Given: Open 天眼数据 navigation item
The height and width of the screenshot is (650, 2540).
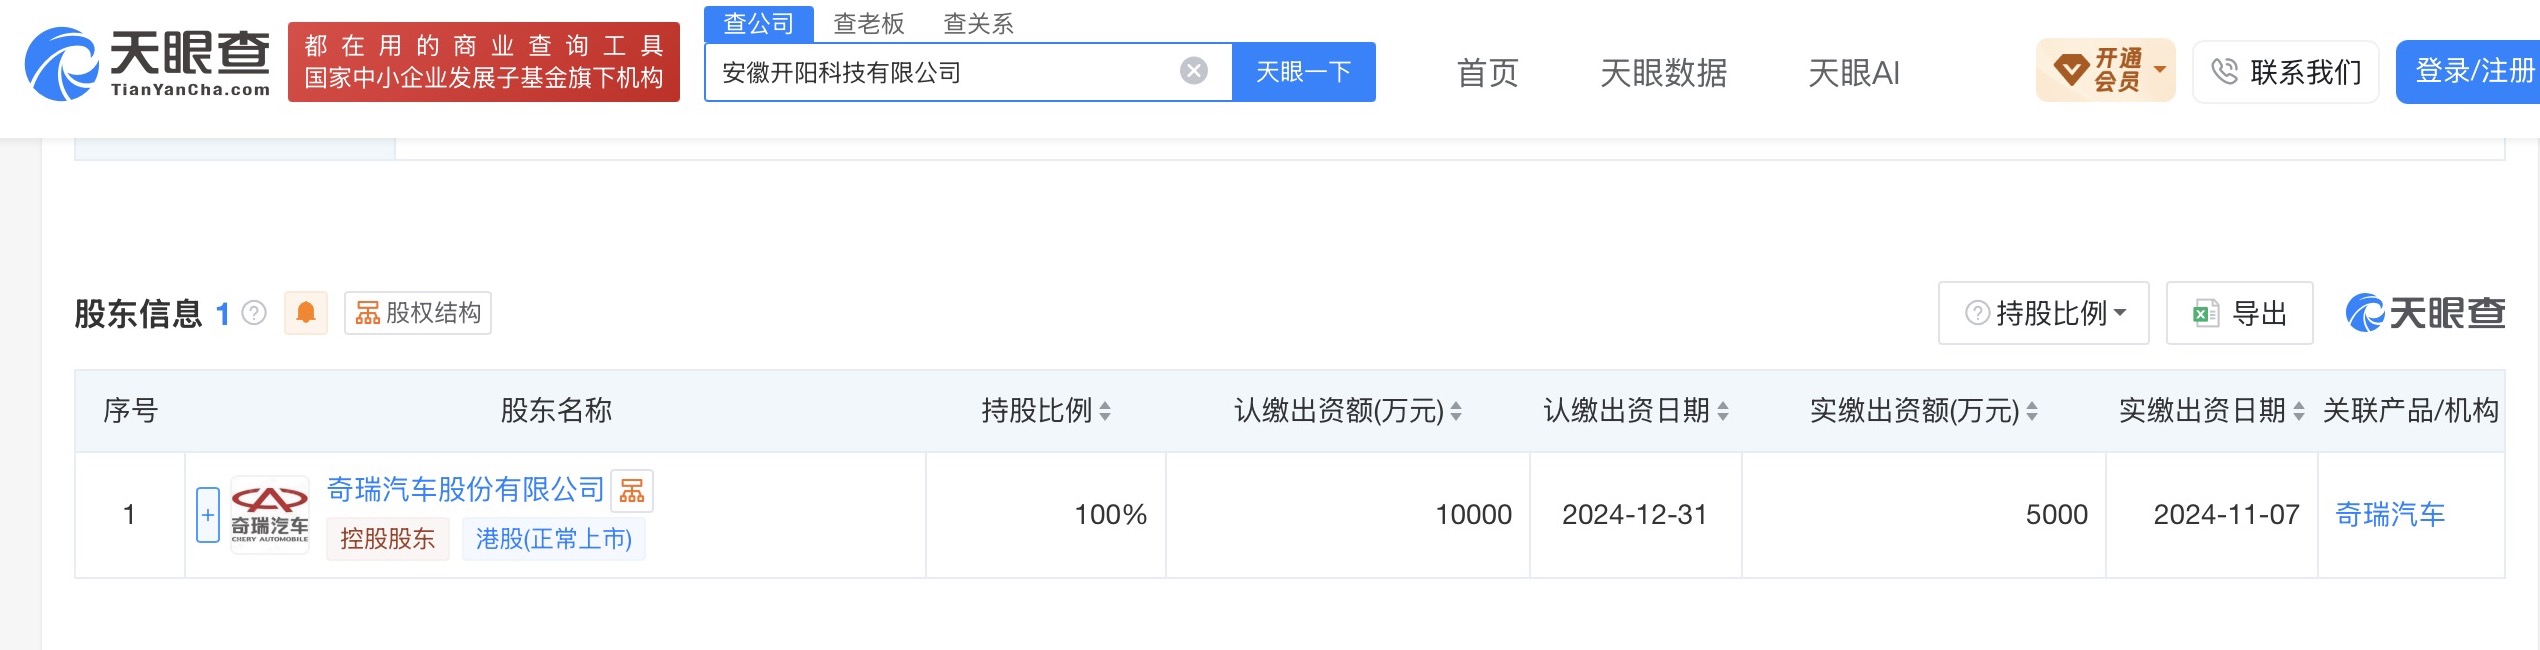Looking at the screenshot, I should 1664,72.
